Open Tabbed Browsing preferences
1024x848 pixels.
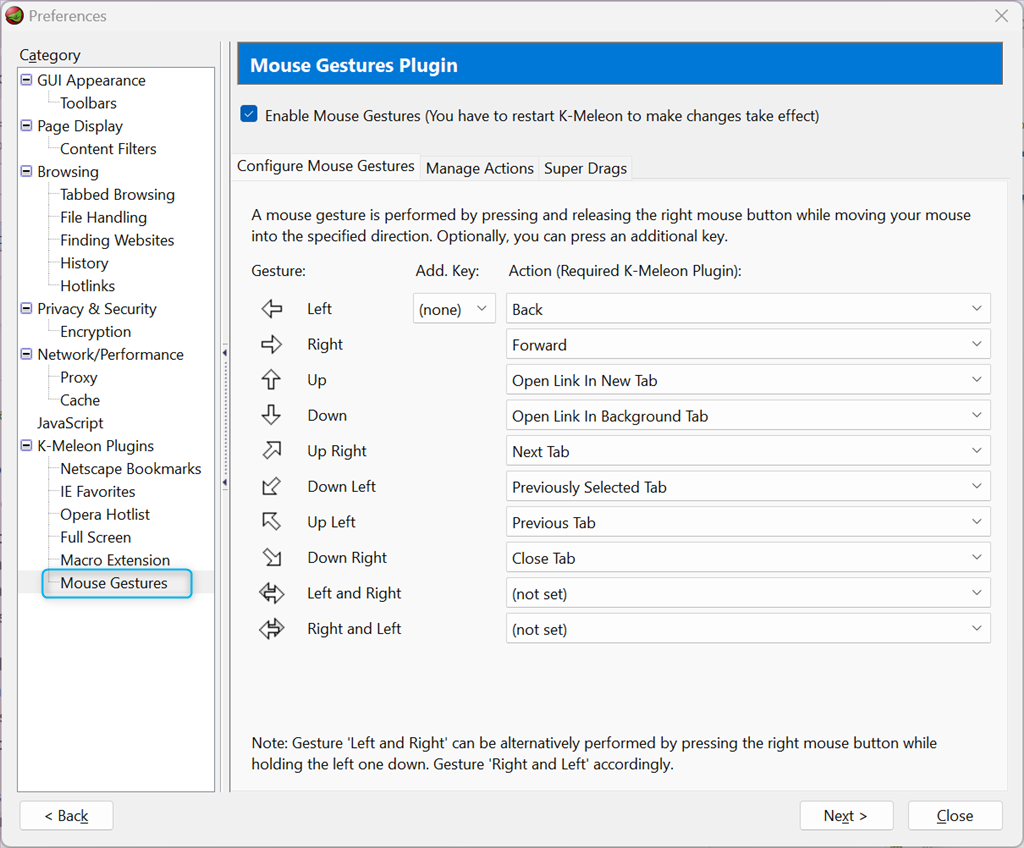pos(117,195)
